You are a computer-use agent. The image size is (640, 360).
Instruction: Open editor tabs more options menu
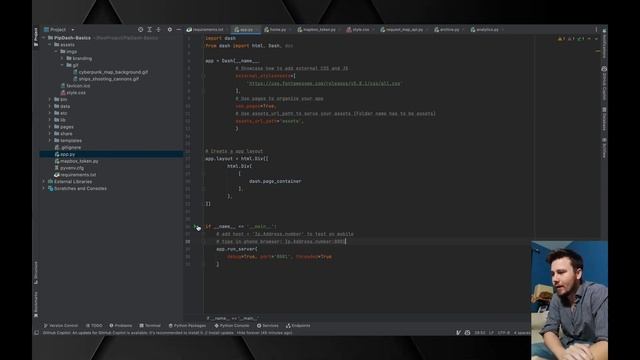point(596,29)
